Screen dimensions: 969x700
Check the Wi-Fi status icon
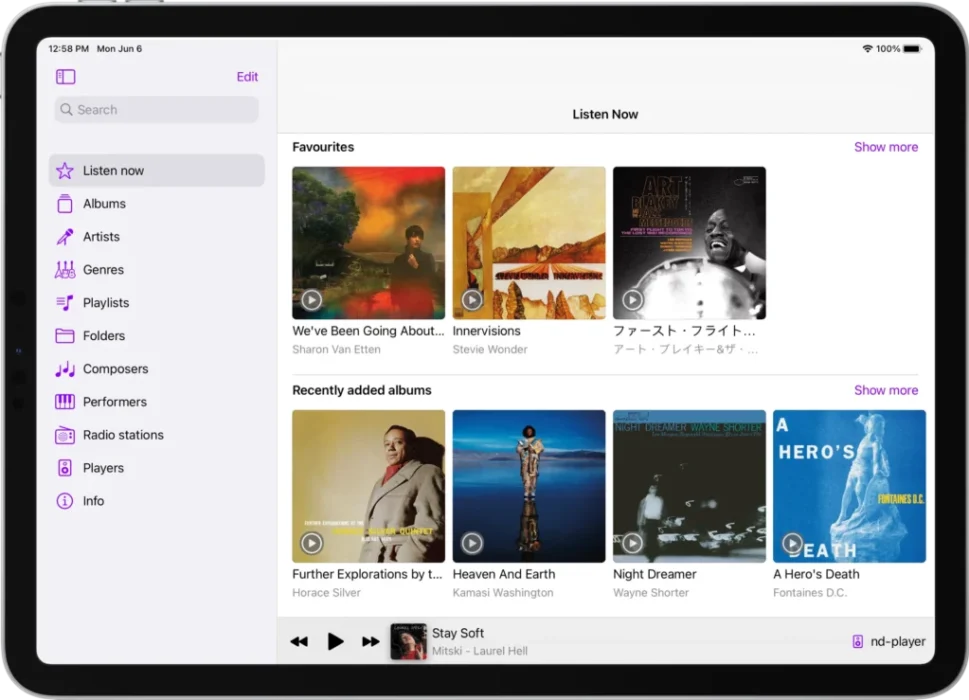point(867,49)
